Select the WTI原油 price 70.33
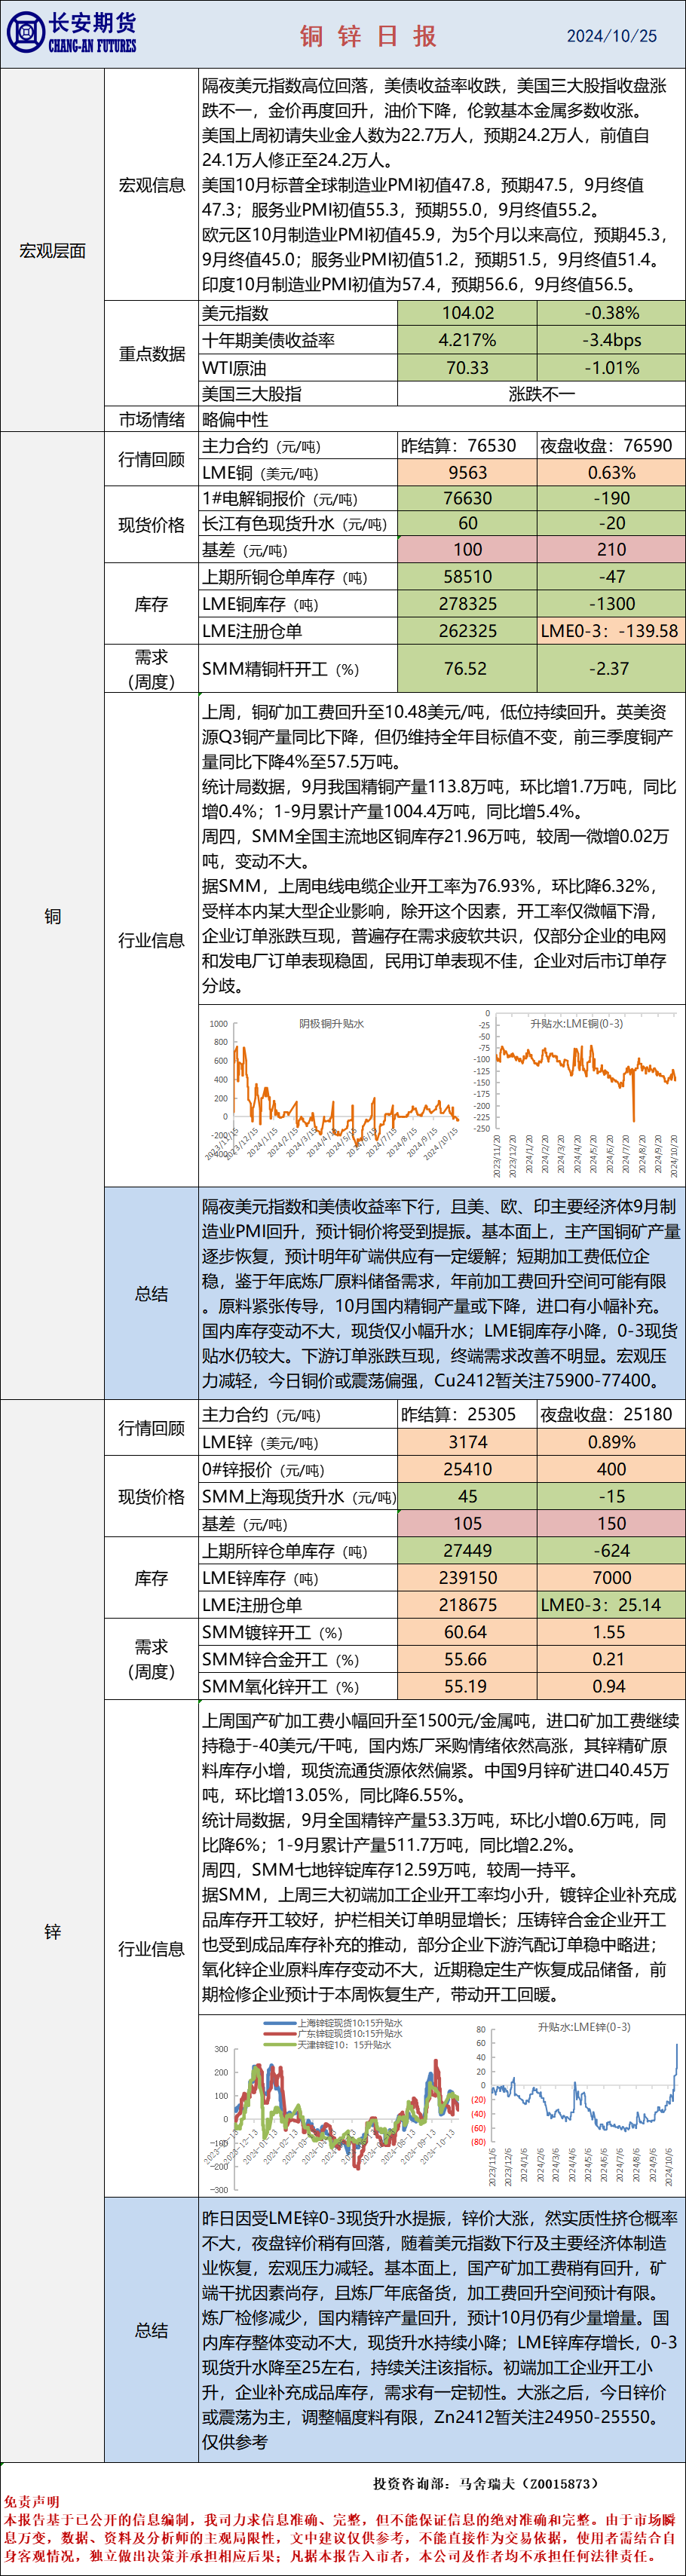686x2576 pixels. pos(467,368)
